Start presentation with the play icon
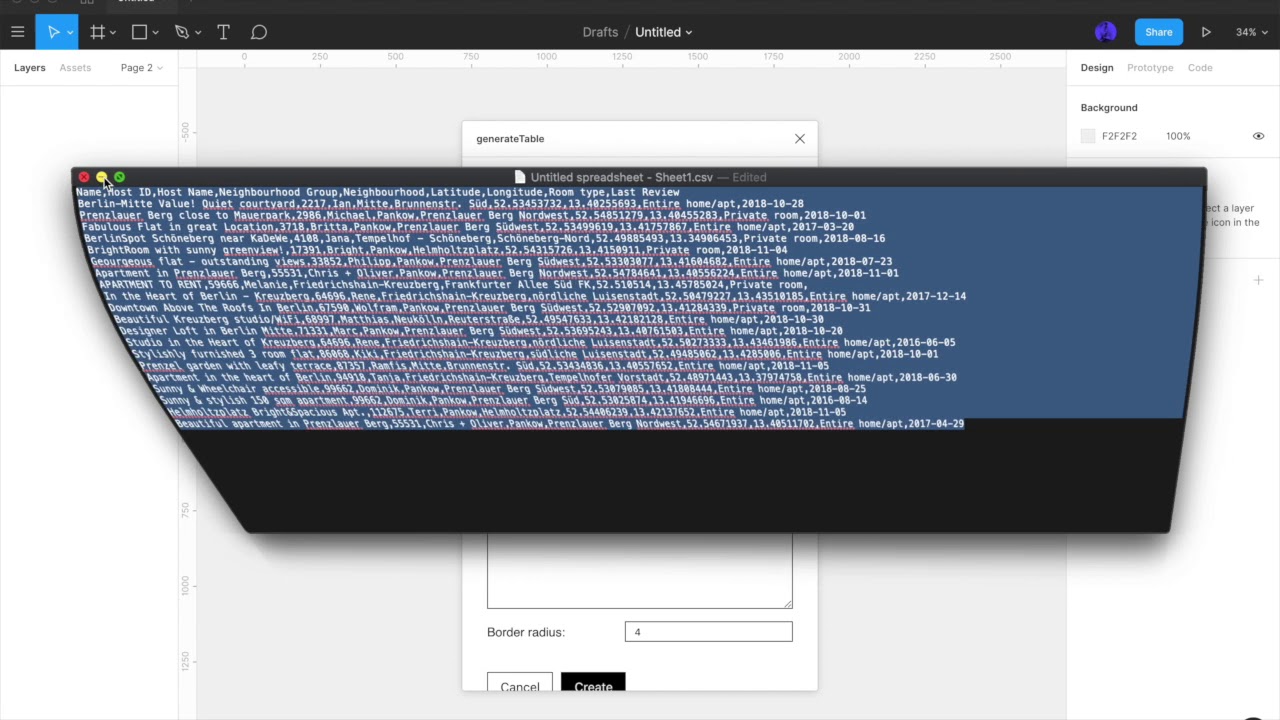This screenshot has height=720, width=1280. [x=1206, y=32]
